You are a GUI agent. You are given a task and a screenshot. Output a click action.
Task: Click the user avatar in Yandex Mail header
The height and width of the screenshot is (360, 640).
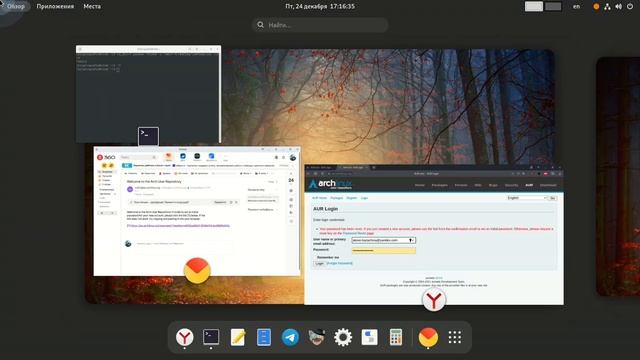(293, 158)
